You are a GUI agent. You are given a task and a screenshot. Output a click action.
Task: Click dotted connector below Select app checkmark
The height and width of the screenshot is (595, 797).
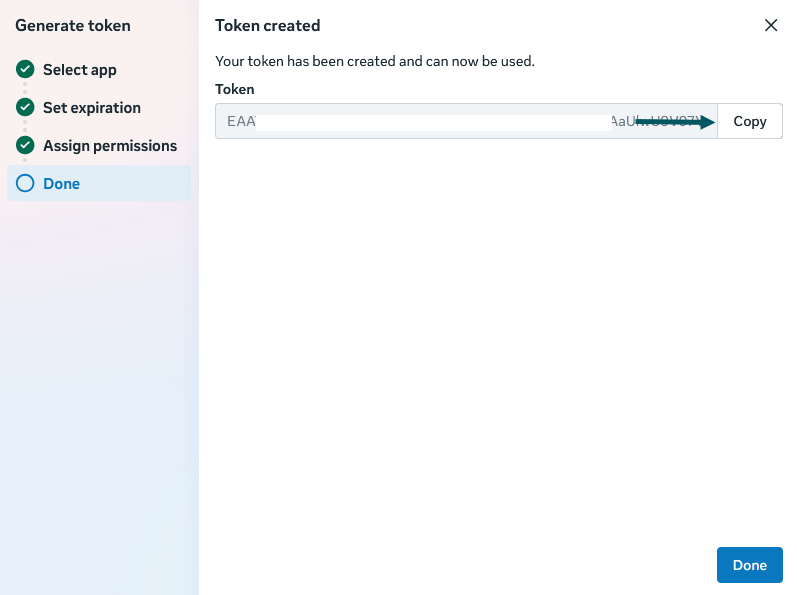pos(25,88)
